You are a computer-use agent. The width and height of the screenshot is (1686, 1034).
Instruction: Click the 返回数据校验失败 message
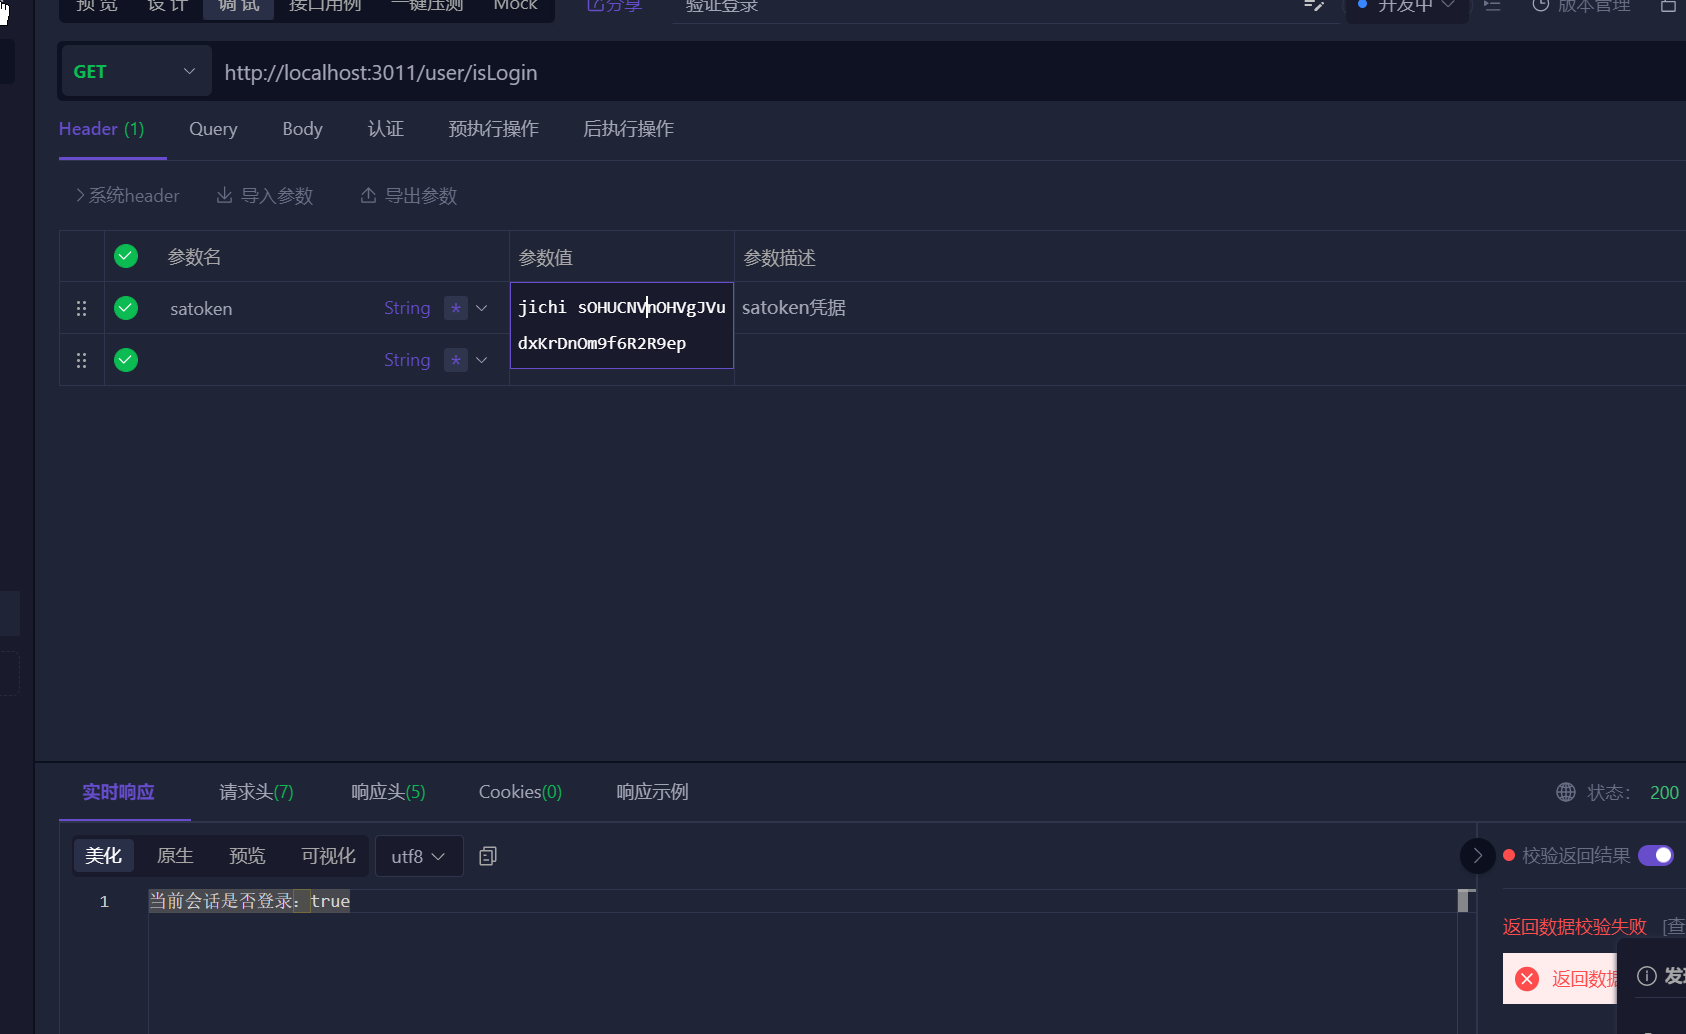coord(1574,927)
